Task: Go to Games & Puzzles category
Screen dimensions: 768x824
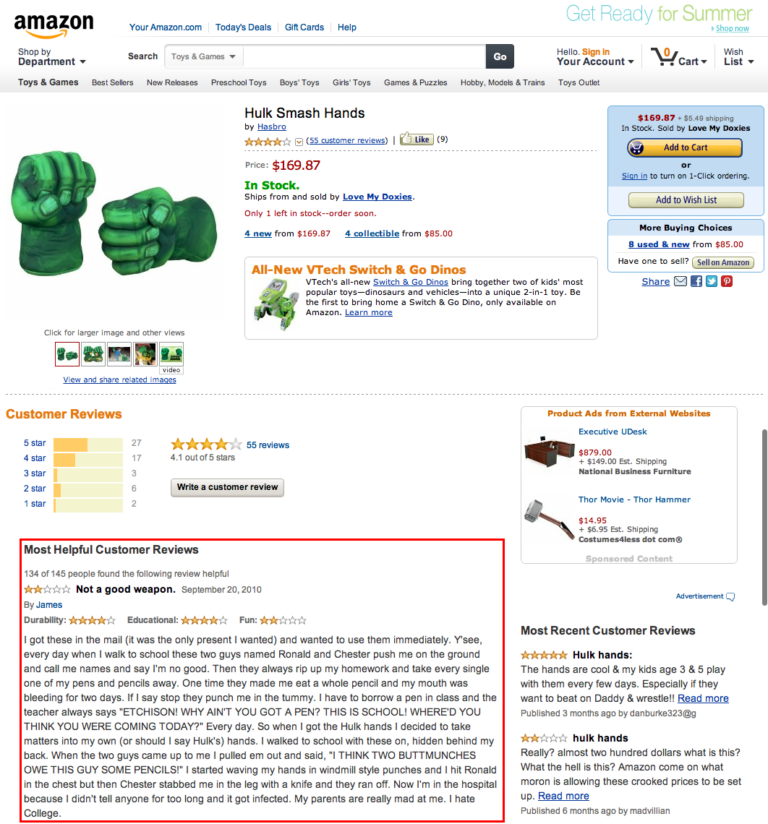Action: (x=415, y=83)
